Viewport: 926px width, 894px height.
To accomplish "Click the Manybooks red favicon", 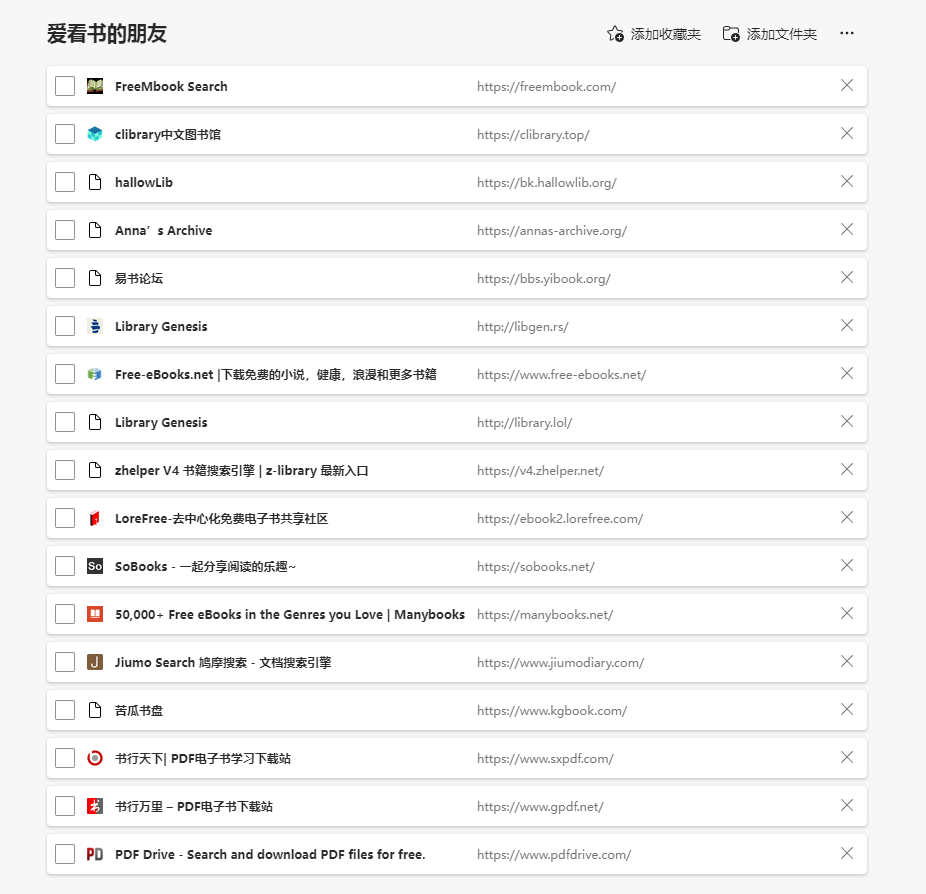I will coord(95,614).
